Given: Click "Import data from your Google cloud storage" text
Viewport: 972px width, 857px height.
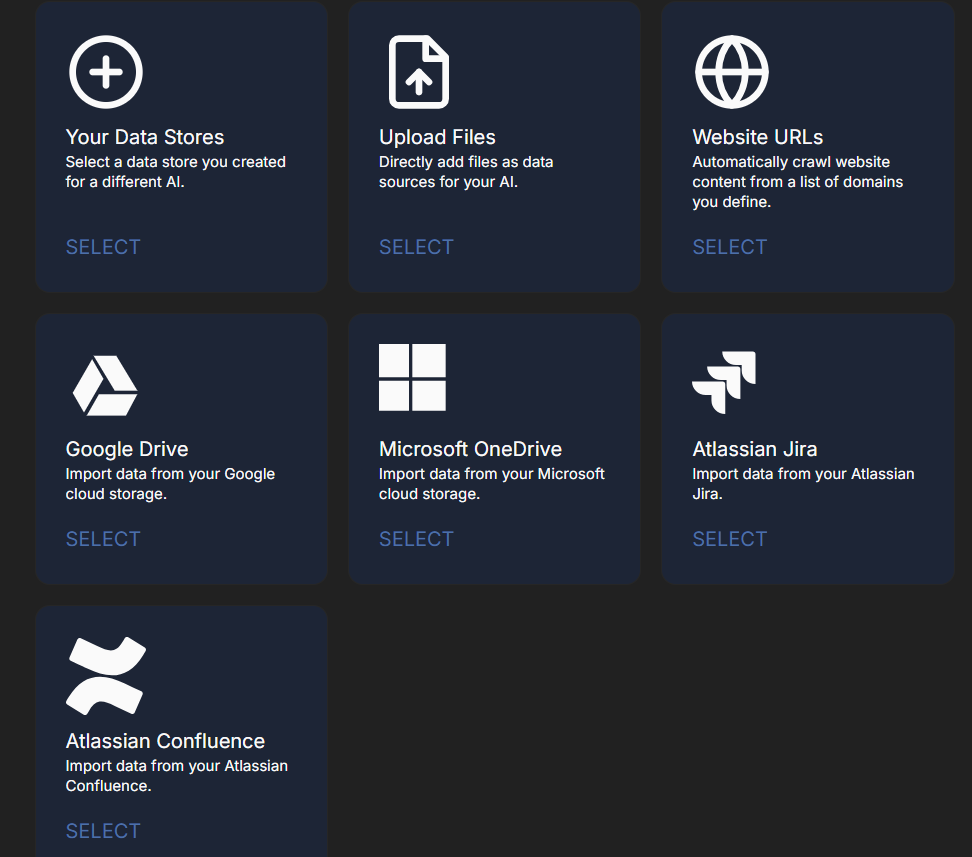Looking at the screenshot, I should pyautogui.click(x=170, y=484).
